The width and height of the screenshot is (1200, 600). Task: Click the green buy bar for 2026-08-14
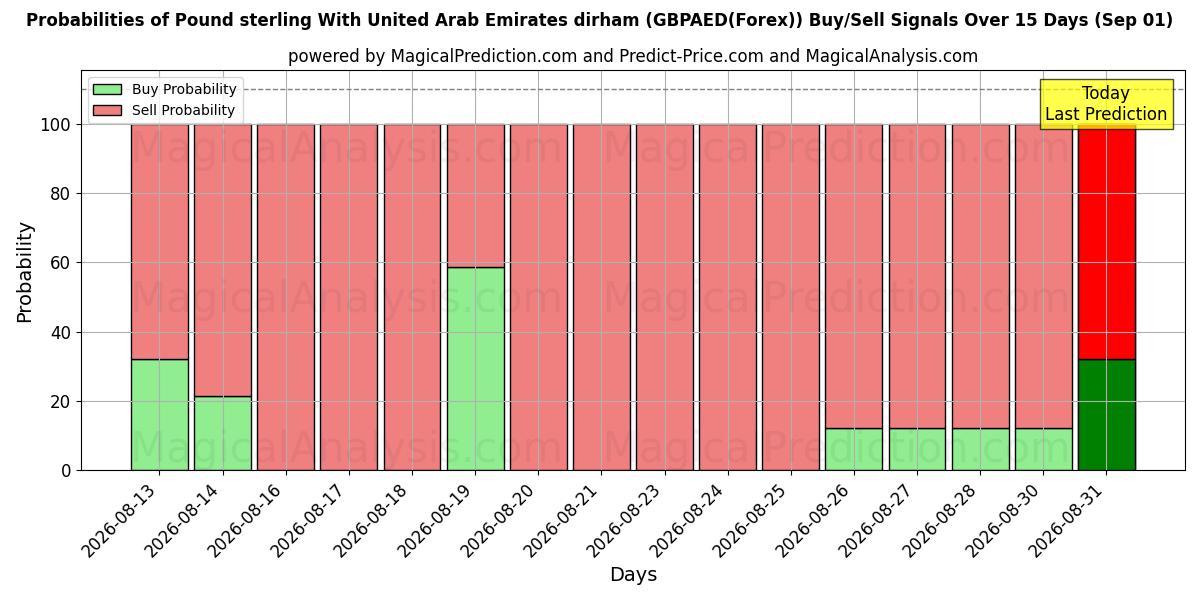tap(223, 433)
